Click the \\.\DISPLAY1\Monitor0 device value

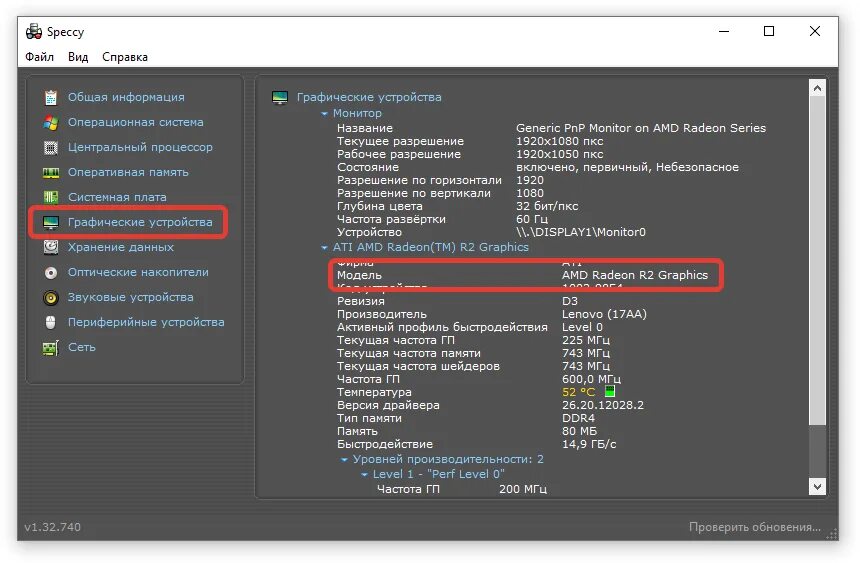click(580, 233)
